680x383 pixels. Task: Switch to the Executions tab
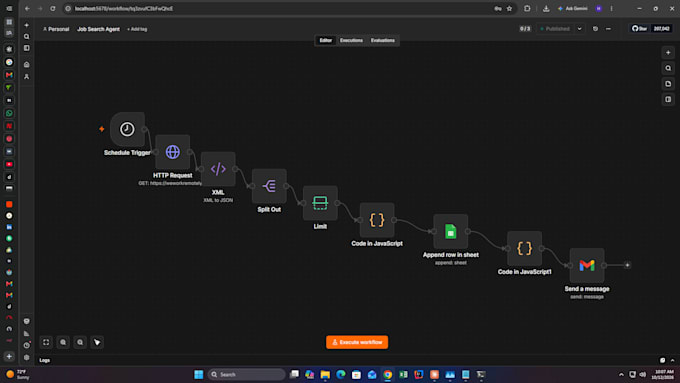click(351, 40)
